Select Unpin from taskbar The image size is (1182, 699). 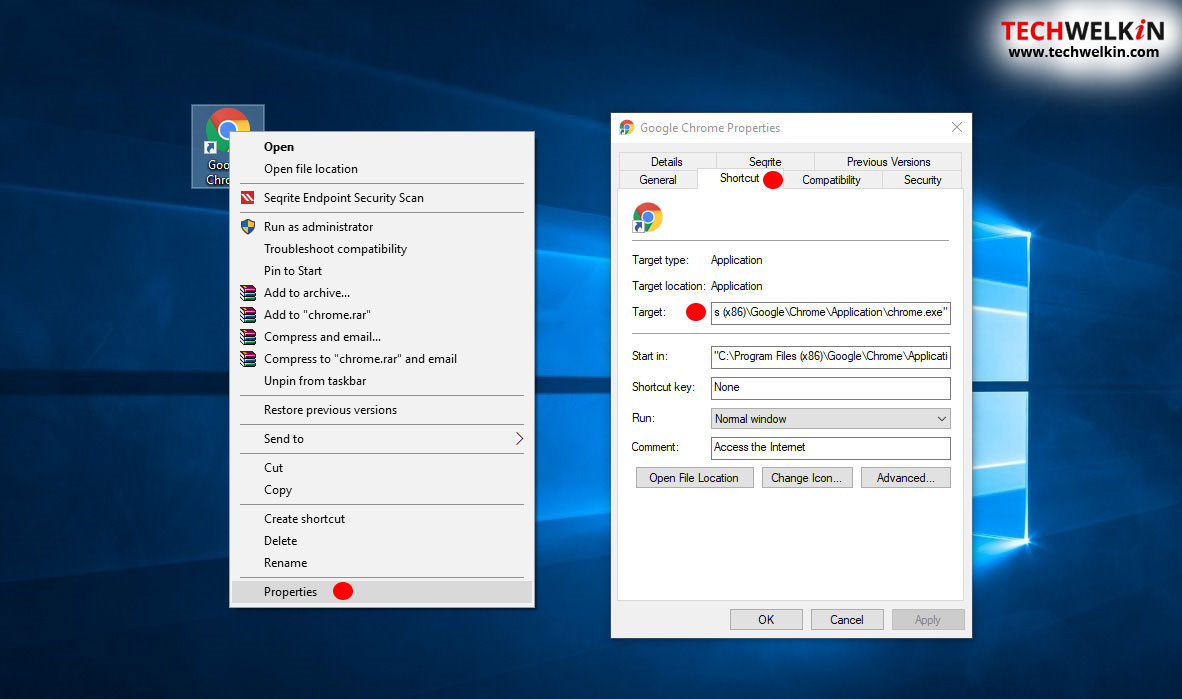381,381
